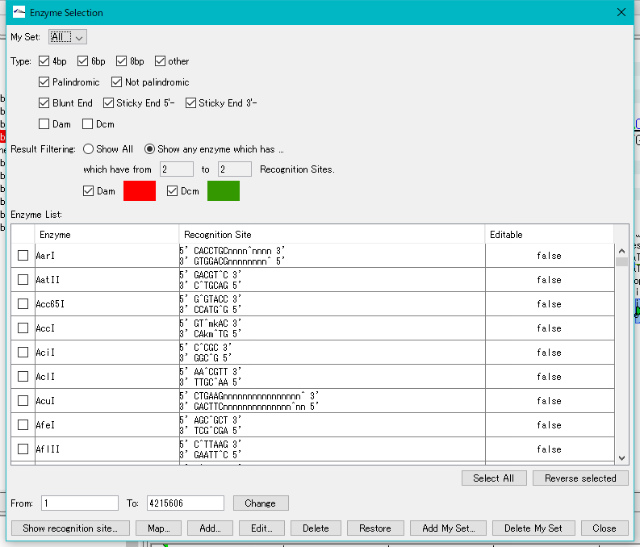Click the AarI row 'false' editable cell
Screen dimensions: 640x547
[x=549, y=256]
